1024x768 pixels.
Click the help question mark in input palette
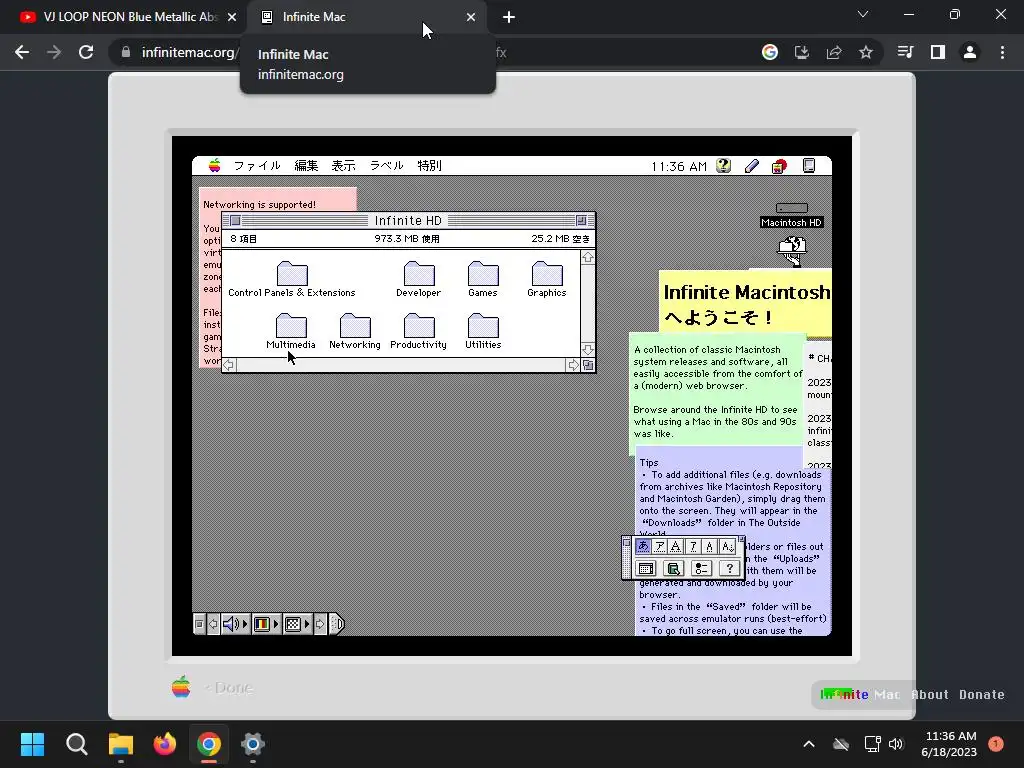pos(729,568)
